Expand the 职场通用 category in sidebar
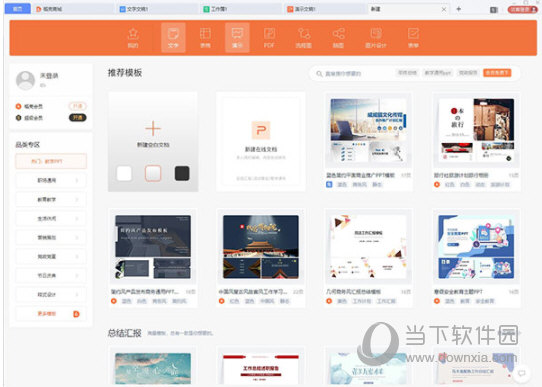542x387 pixels. (x=51, y=180)
